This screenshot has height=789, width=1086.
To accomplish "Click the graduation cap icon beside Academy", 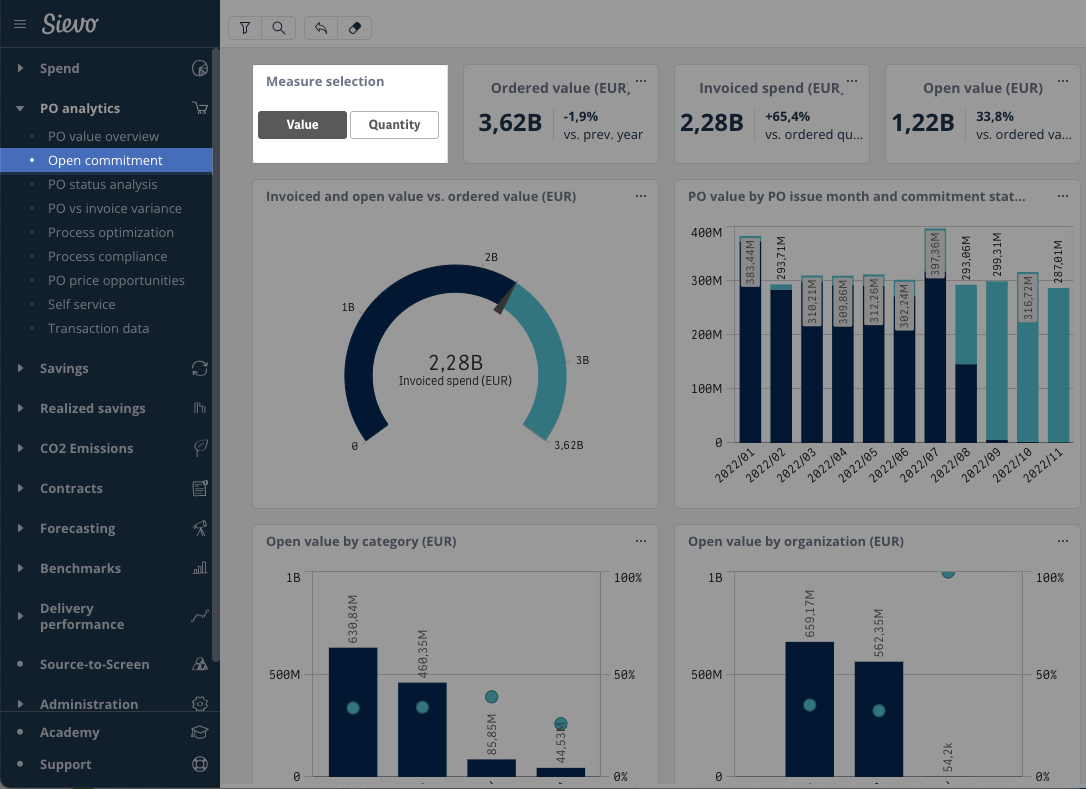I will pyautogui.click(x=199, y=732).
